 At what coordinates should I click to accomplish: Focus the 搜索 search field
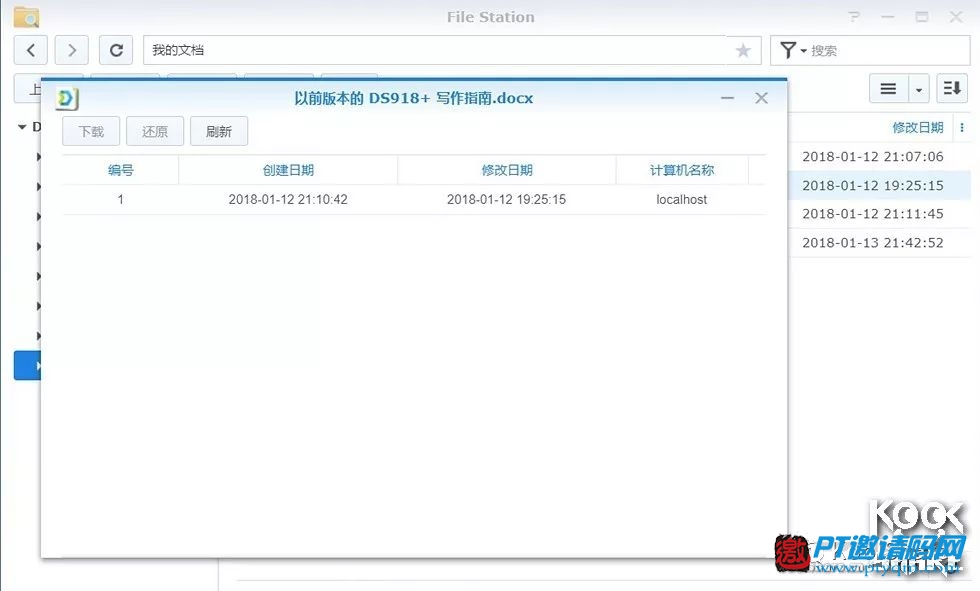coord(888,50)
